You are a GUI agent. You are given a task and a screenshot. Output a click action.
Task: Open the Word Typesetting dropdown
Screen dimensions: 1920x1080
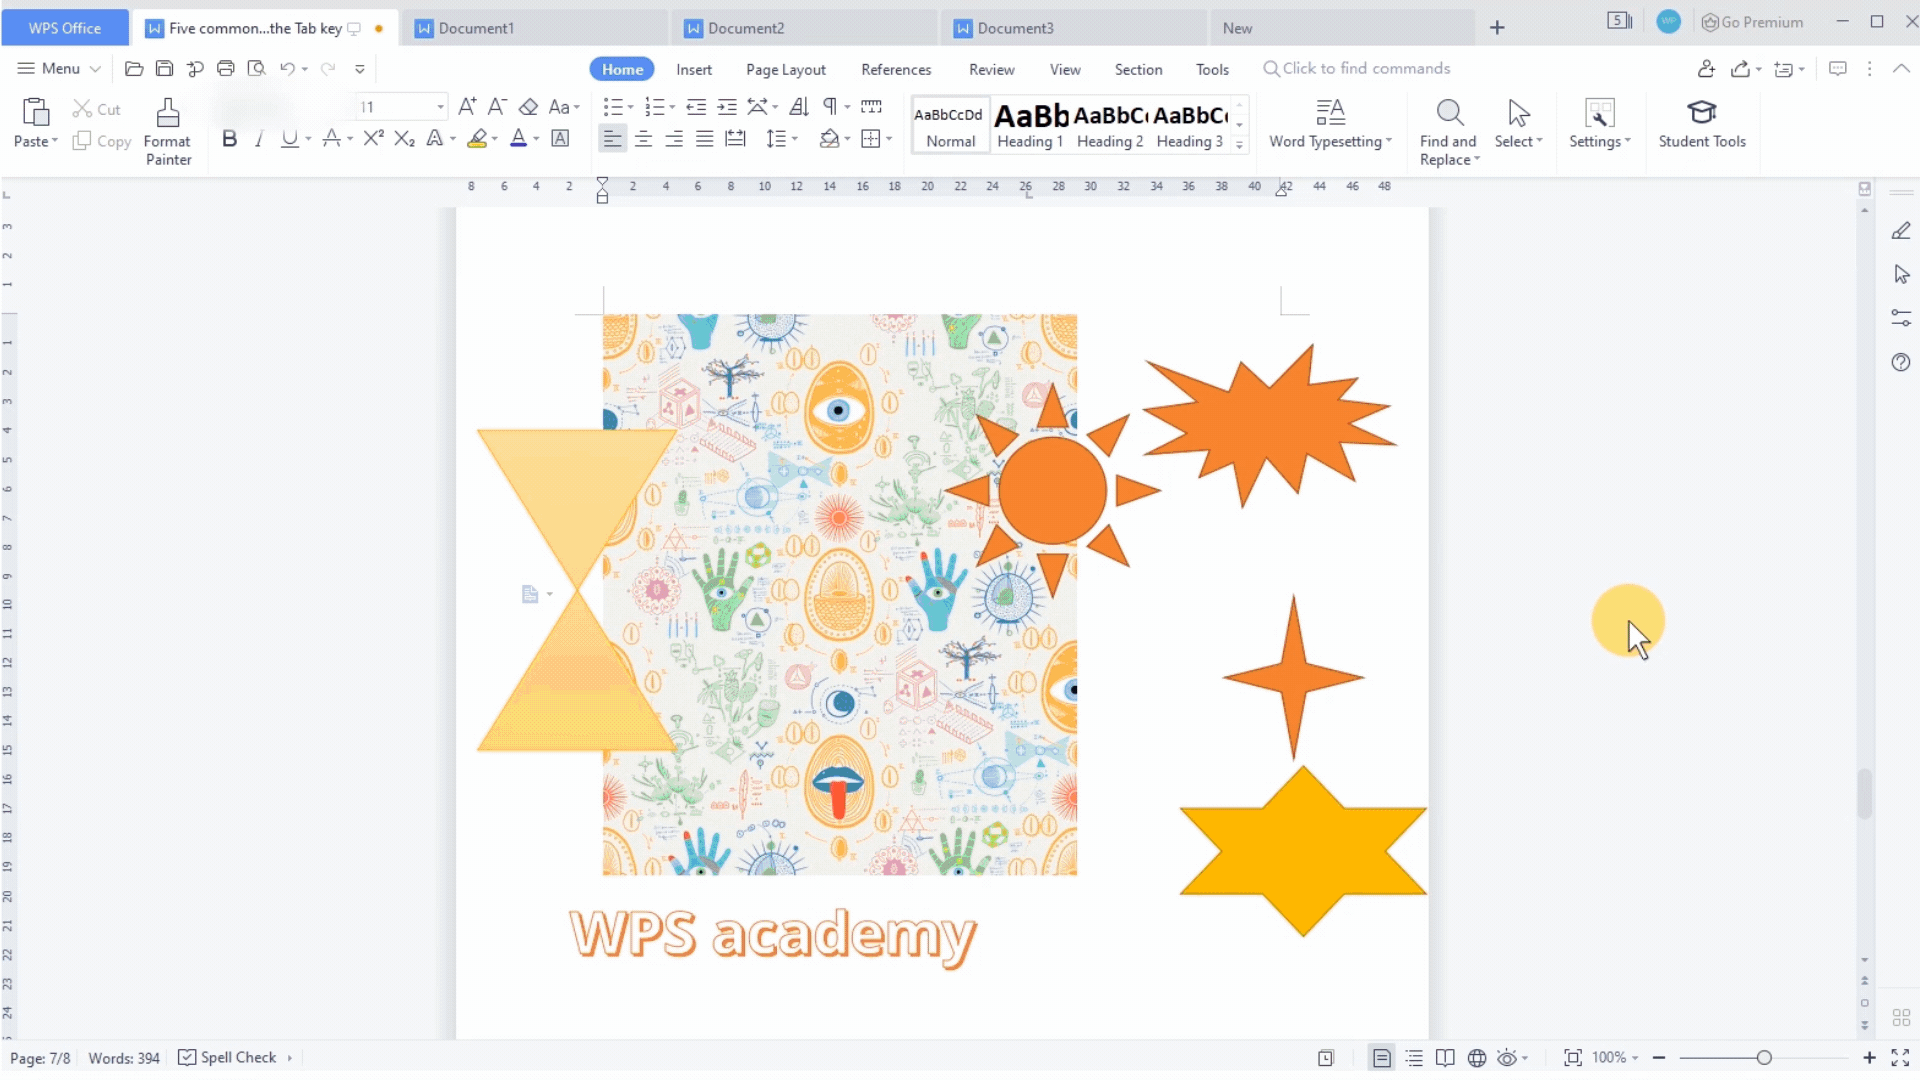click(1330, 125)
